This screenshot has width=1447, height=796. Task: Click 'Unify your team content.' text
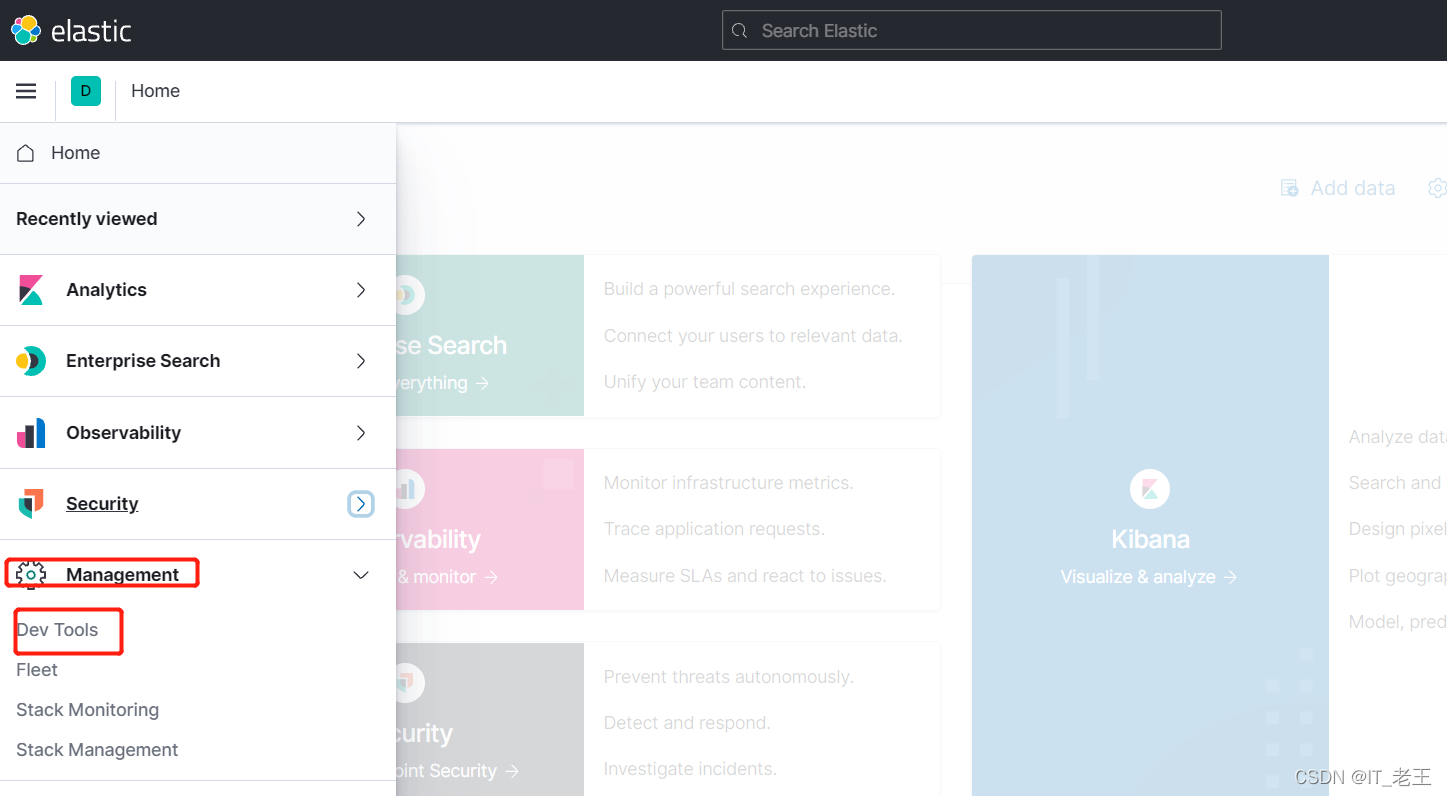pos(705,382)
